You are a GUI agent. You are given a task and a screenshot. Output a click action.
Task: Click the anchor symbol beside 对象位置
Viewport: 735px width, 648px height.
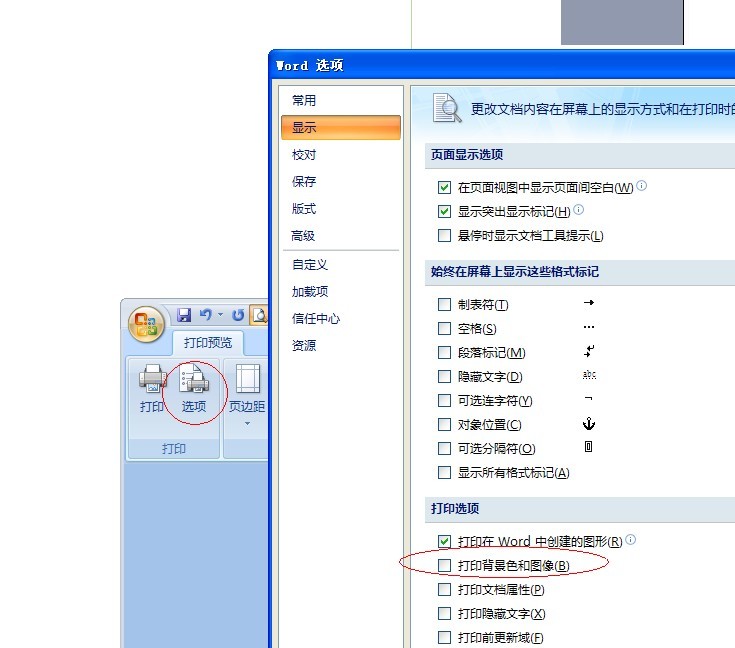[589, 423]
